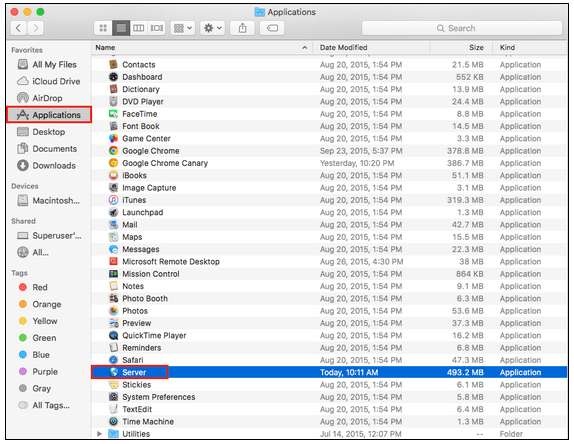Screen dimensions: 574x444
Task: Toggle sort order arrow on Name column
Action: pyautogui.click(x=304, y=48)
